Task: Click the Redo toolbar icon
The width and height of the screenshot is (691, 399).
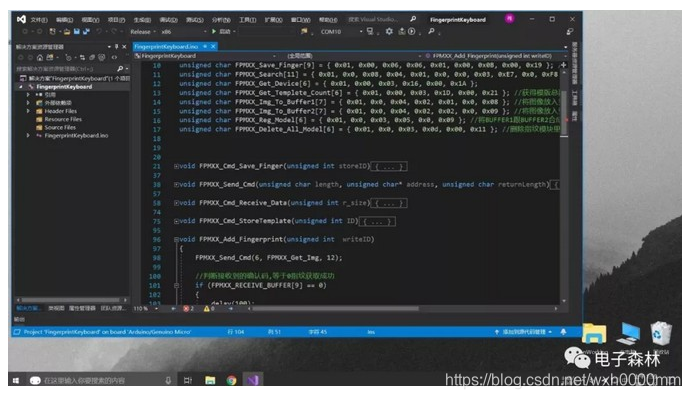Action: pos(114,32)
